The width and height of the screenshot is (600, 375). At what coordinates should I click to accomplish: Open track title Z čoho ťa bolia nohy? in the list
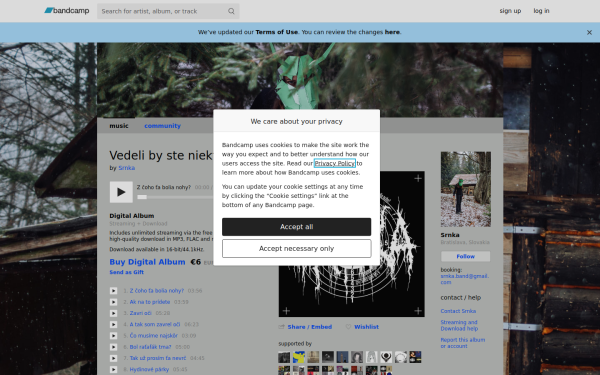tap(157, 291)
